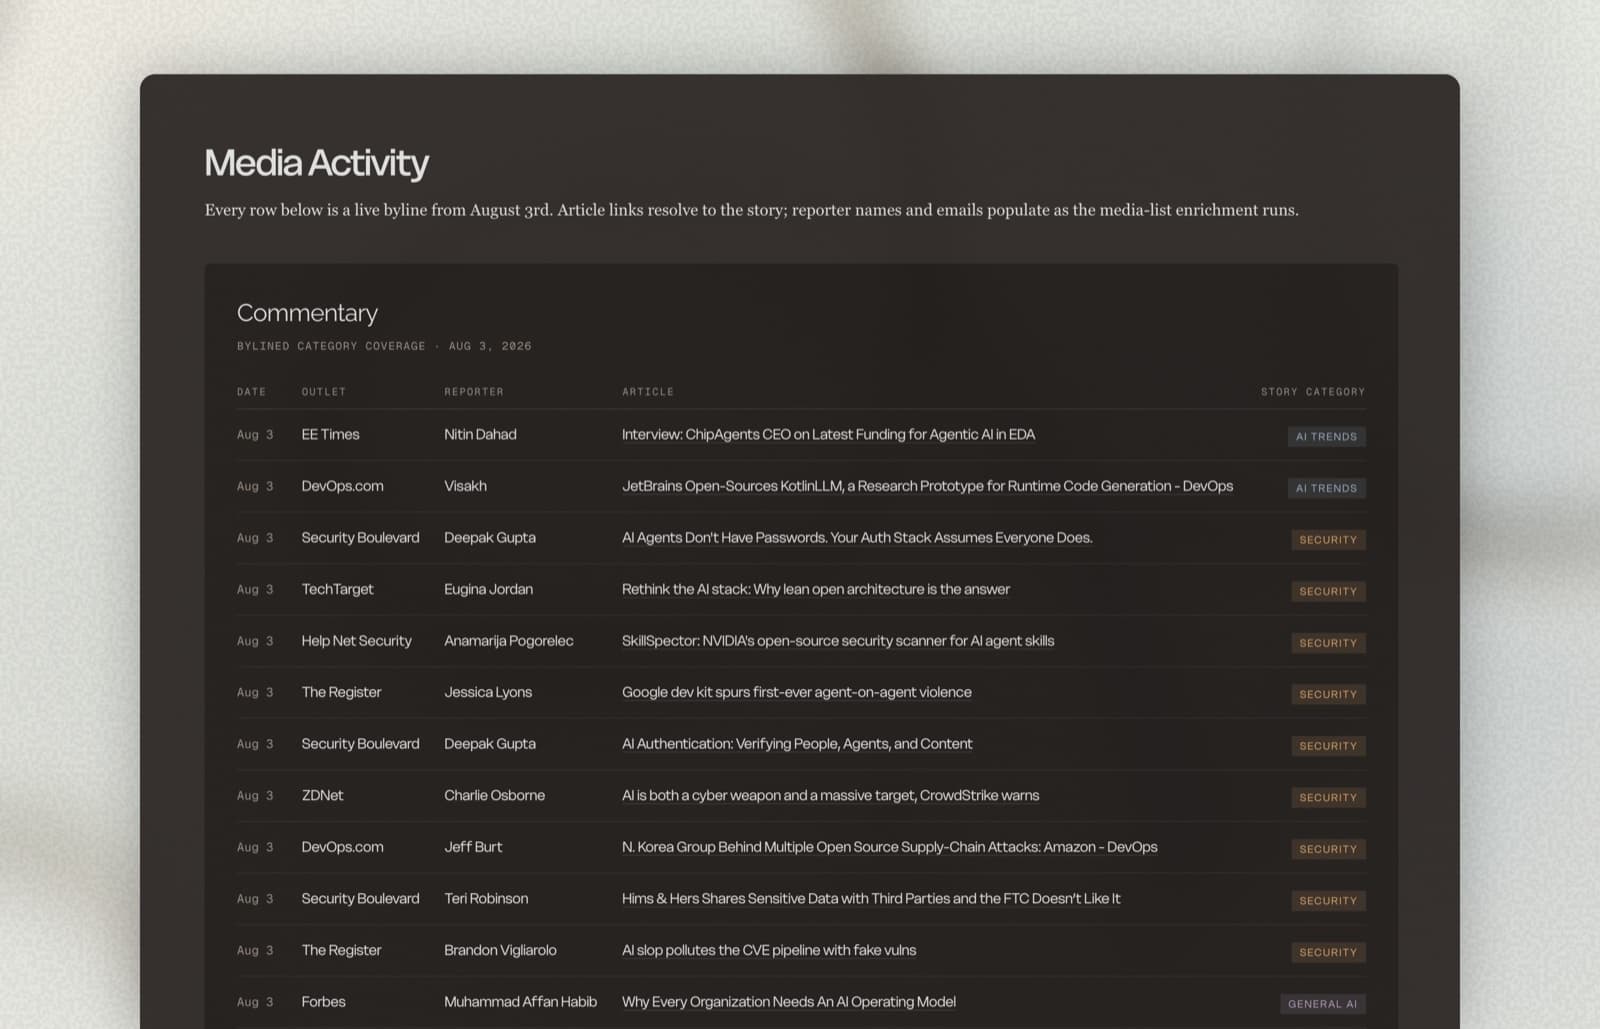1600x1029 pixels.
Task: Open the AI Operating Model Forbes article
Action: (x=789, y=1002)
